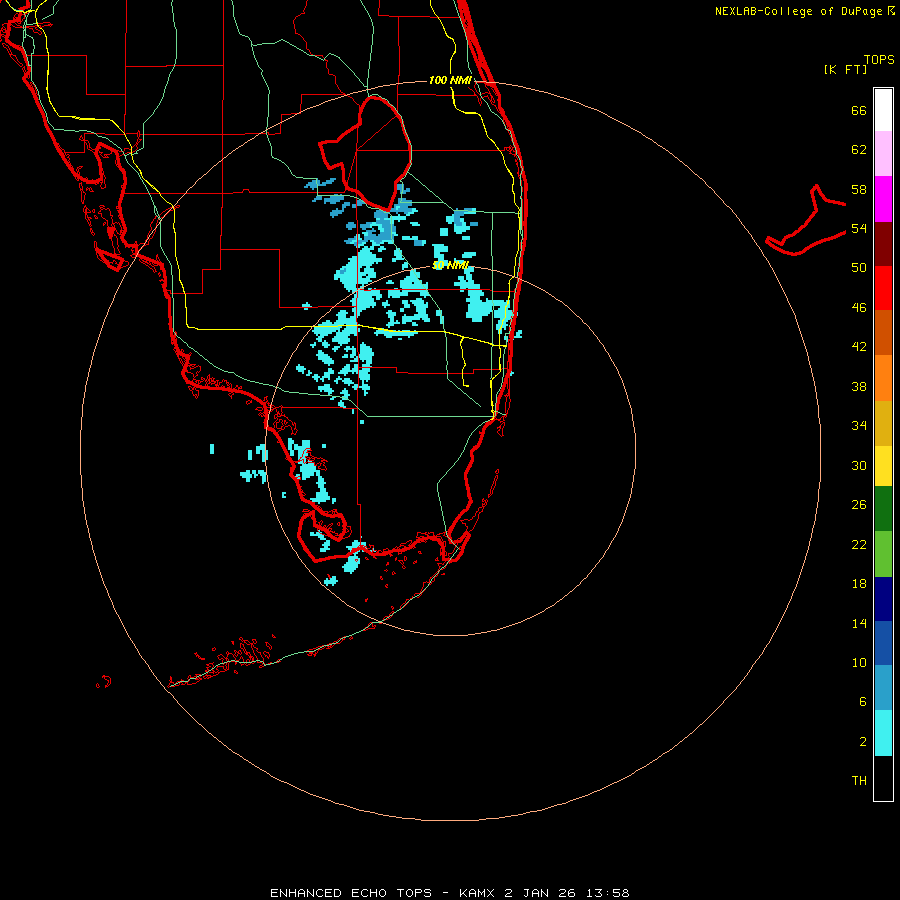Click the legend value '50'

click(859, 268)
